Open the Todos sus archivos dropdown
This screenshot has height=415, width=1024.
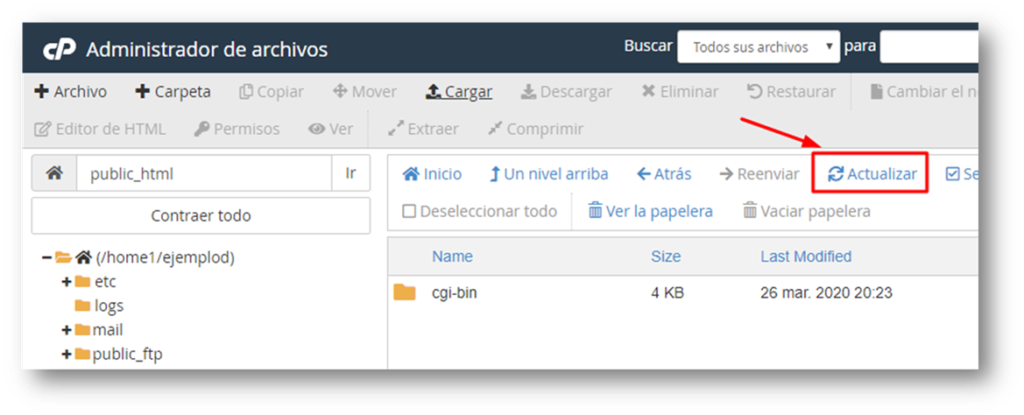(x=758, y=47)
